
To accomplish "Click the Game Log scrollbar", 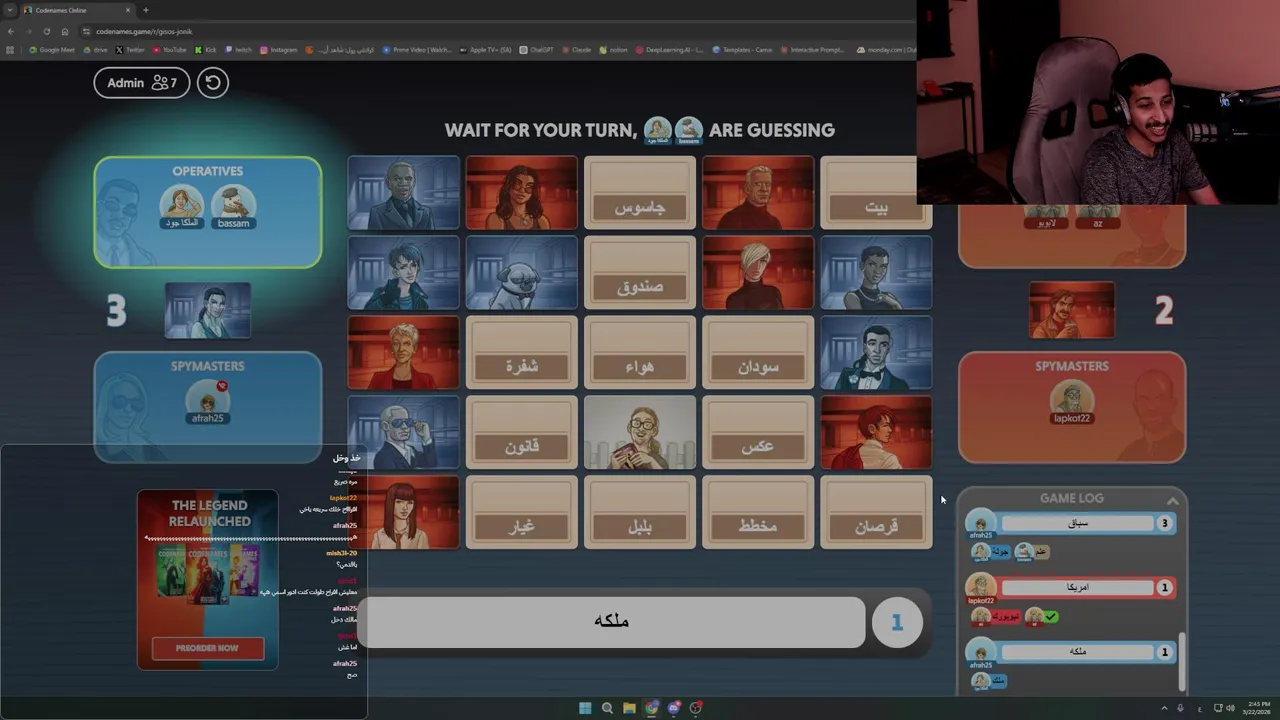I will coord(1184,660).
